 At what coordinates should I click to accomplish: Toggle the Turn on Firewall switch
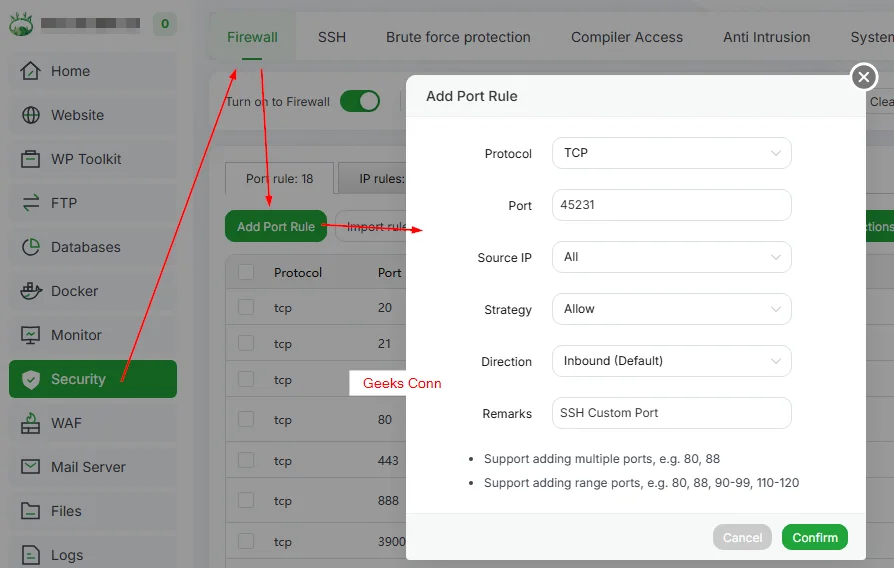click(360, 102)
